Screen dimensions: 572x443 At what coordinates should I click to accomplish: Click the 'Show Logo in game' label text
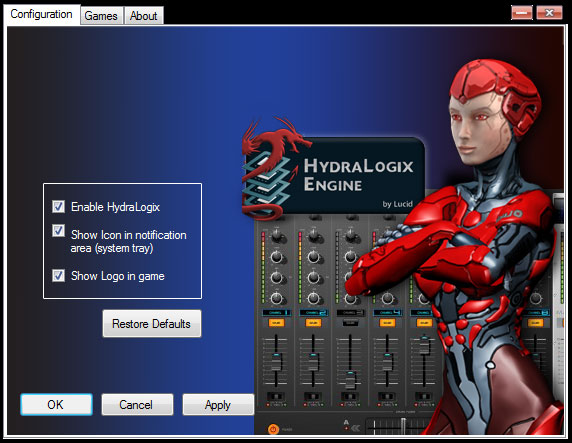(x=117, y=276)
